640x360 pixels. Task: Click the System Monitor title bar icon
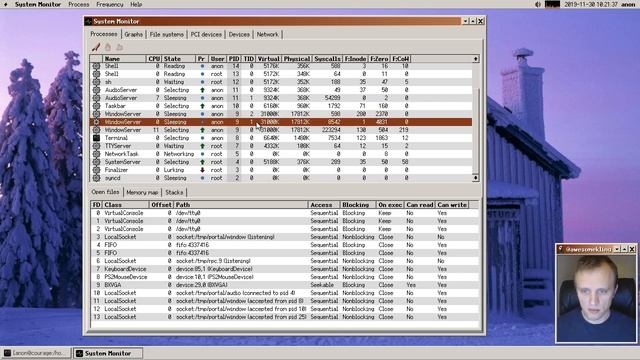click(x=89, y=21)
